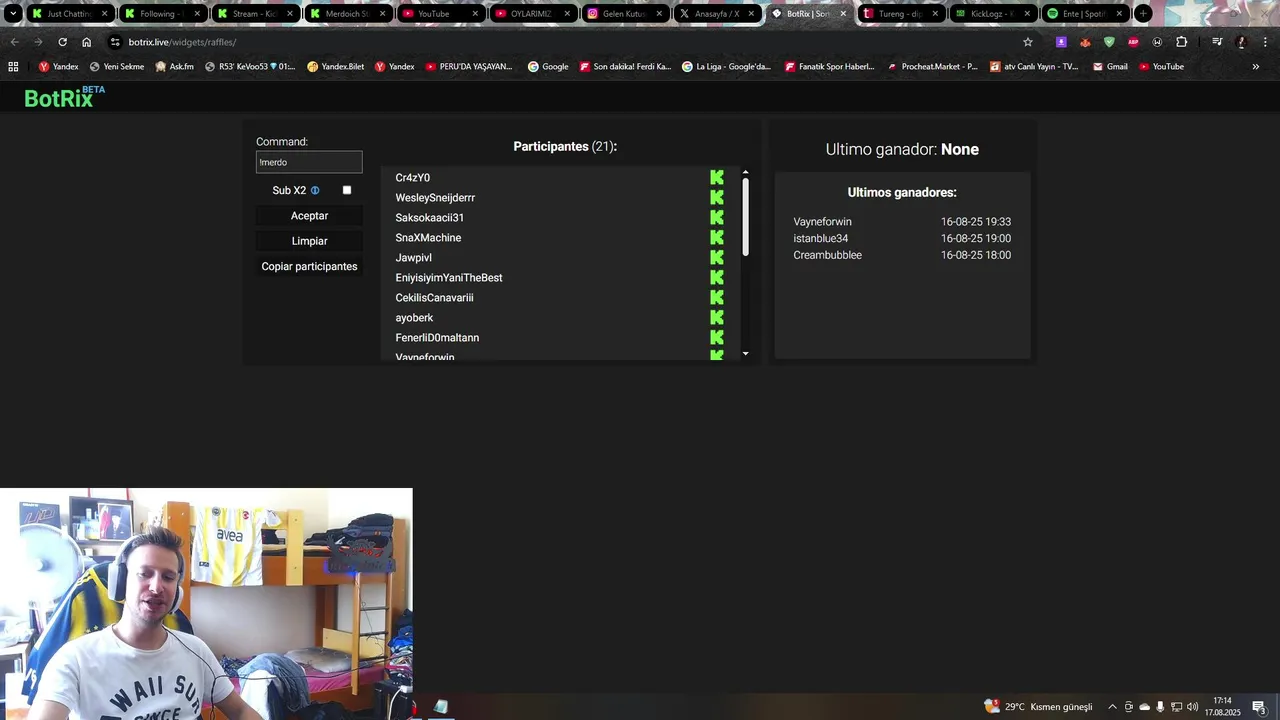Click participant name ayoberk

click(414, 318)
